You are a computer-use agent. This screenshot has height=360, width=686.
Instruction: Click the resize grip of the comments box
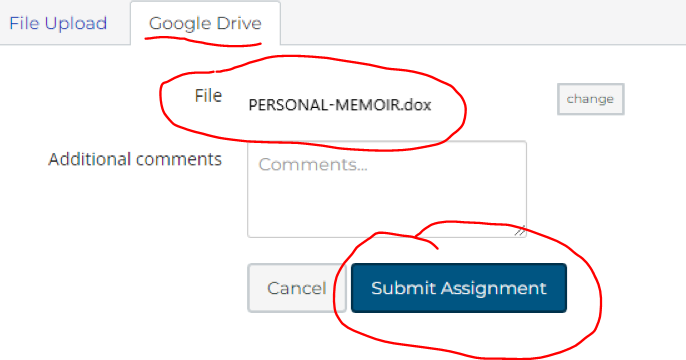(x=520, y=231)
